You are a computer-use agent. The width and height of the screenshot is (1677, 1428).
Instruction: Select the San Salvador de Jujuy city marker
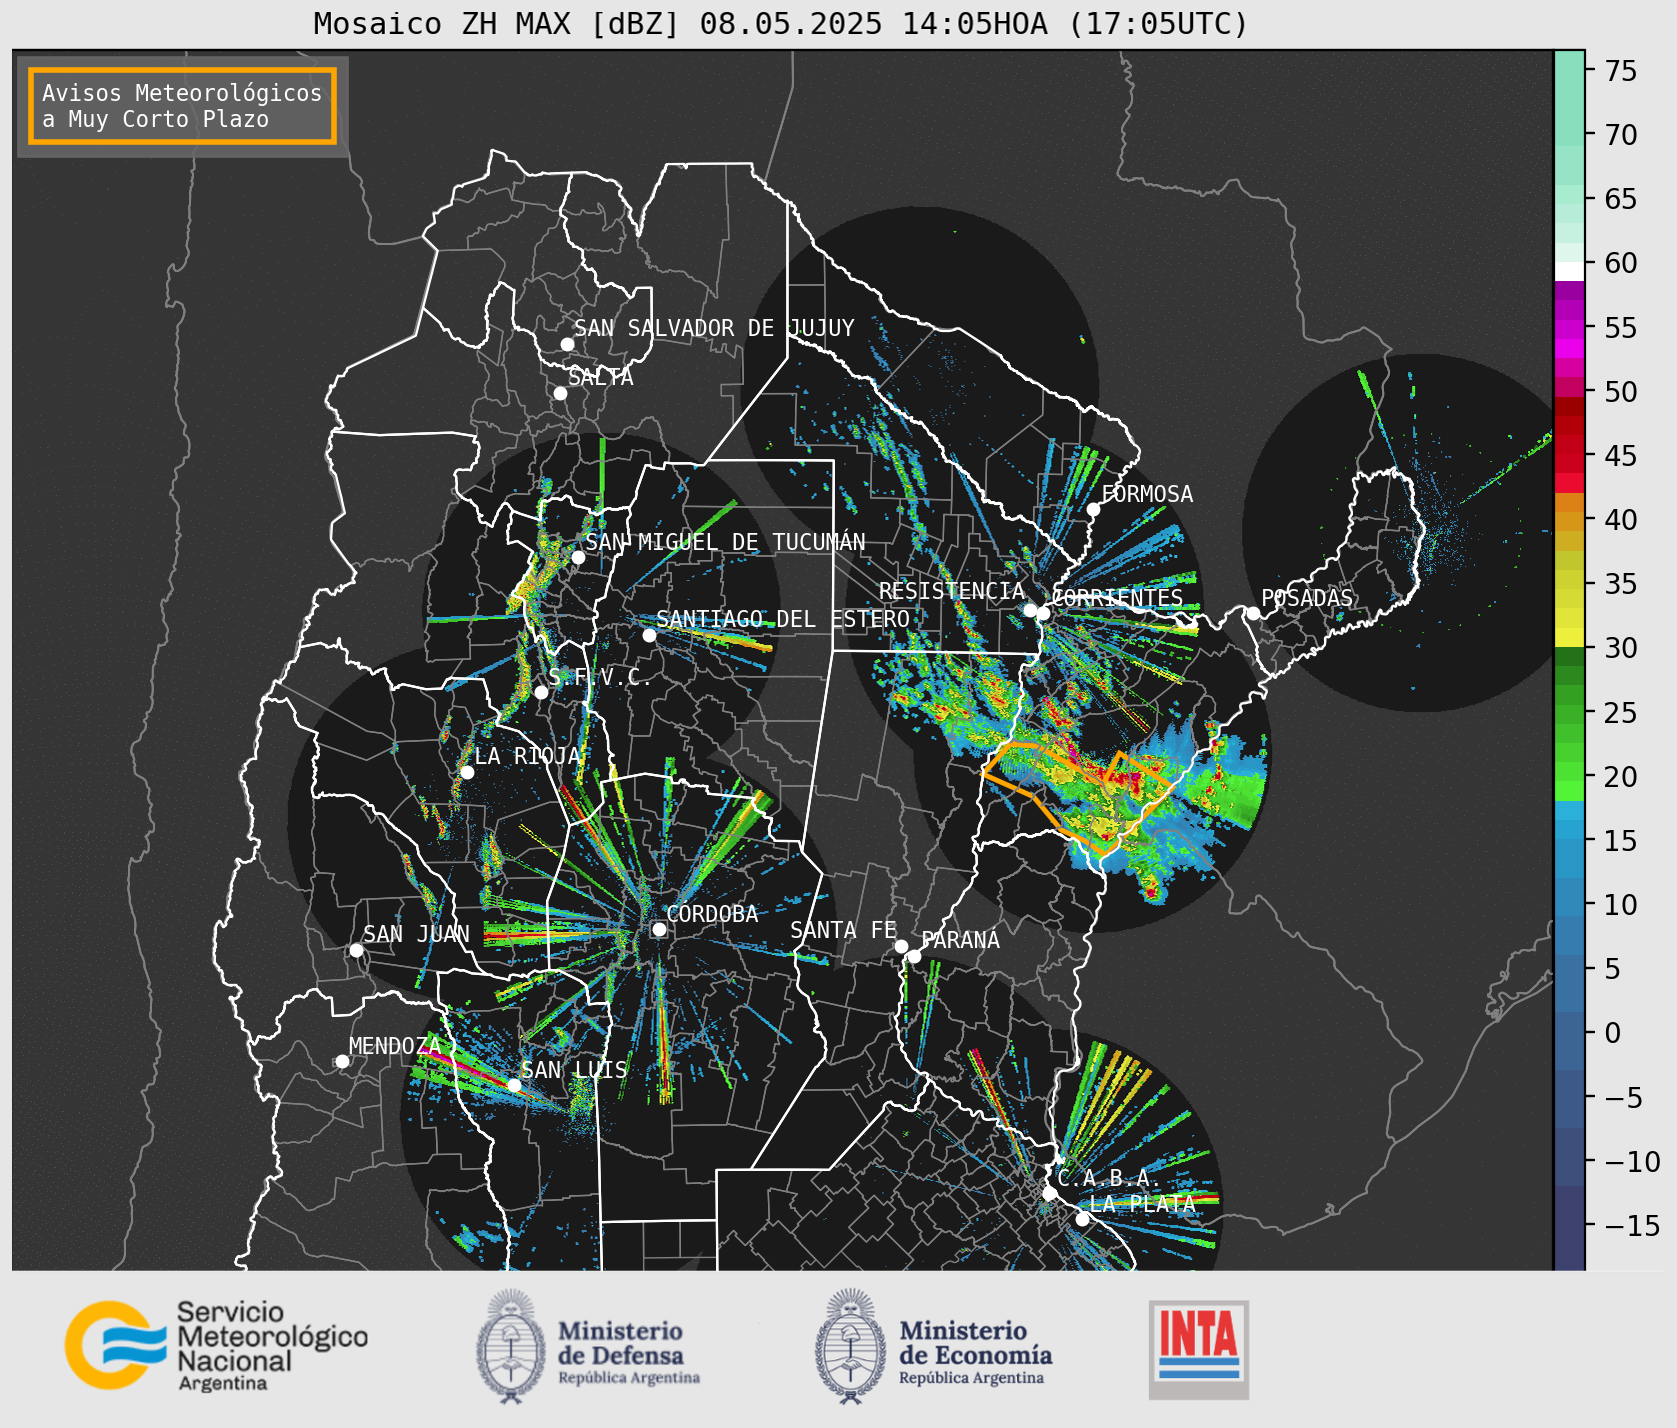tap(567, 344)
